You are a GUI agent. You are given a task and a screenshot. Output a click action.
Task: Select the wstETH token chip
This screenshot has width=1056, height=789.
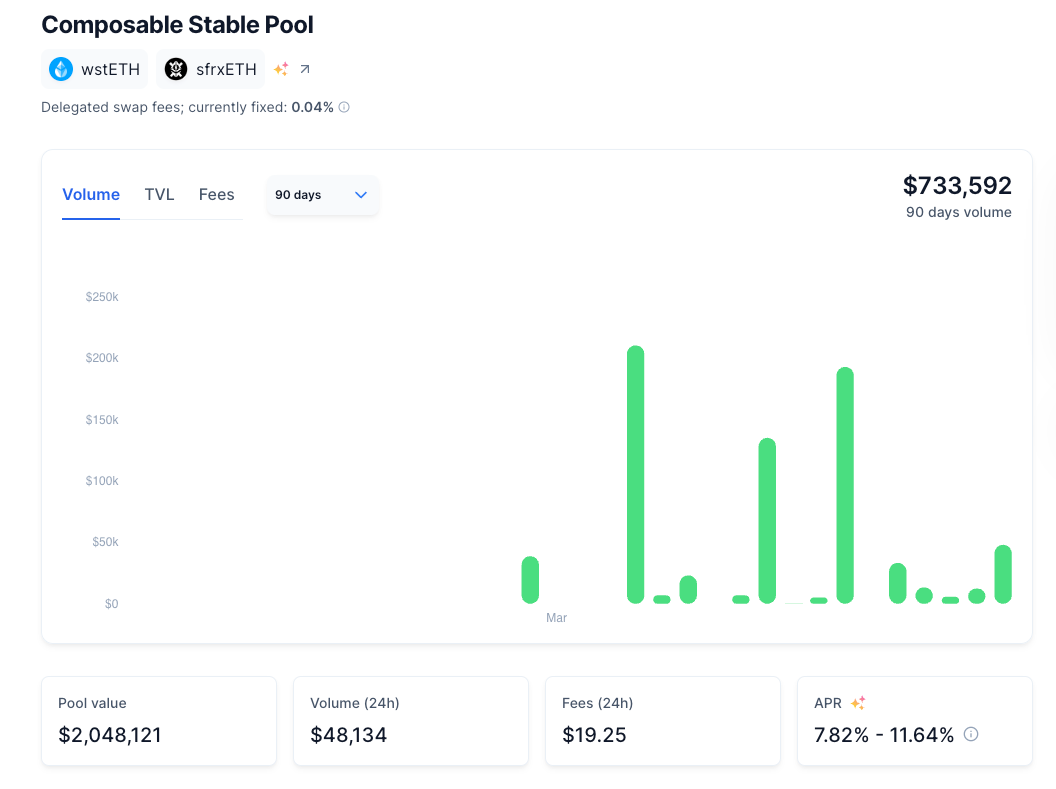point(94,69)
